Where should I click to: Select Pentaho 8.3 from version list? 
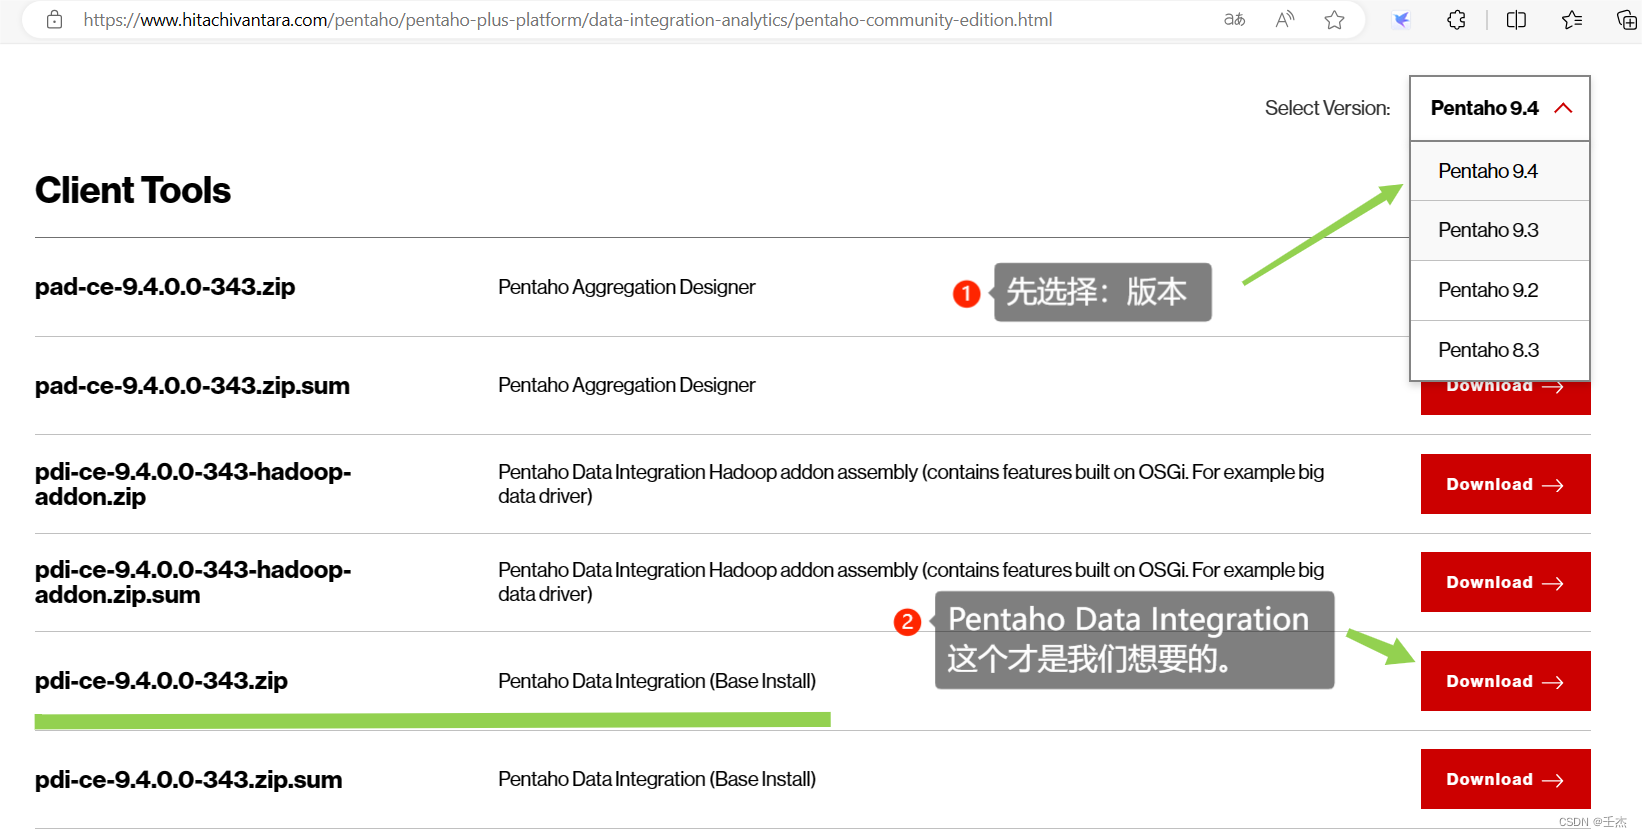point(1500,350)
